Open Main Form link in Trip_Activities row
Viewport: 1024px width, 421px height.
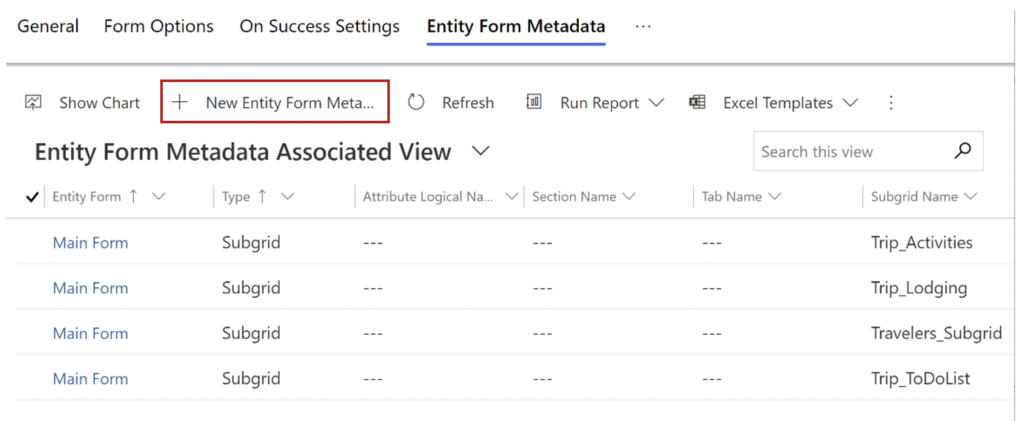(x=90, y=243)
